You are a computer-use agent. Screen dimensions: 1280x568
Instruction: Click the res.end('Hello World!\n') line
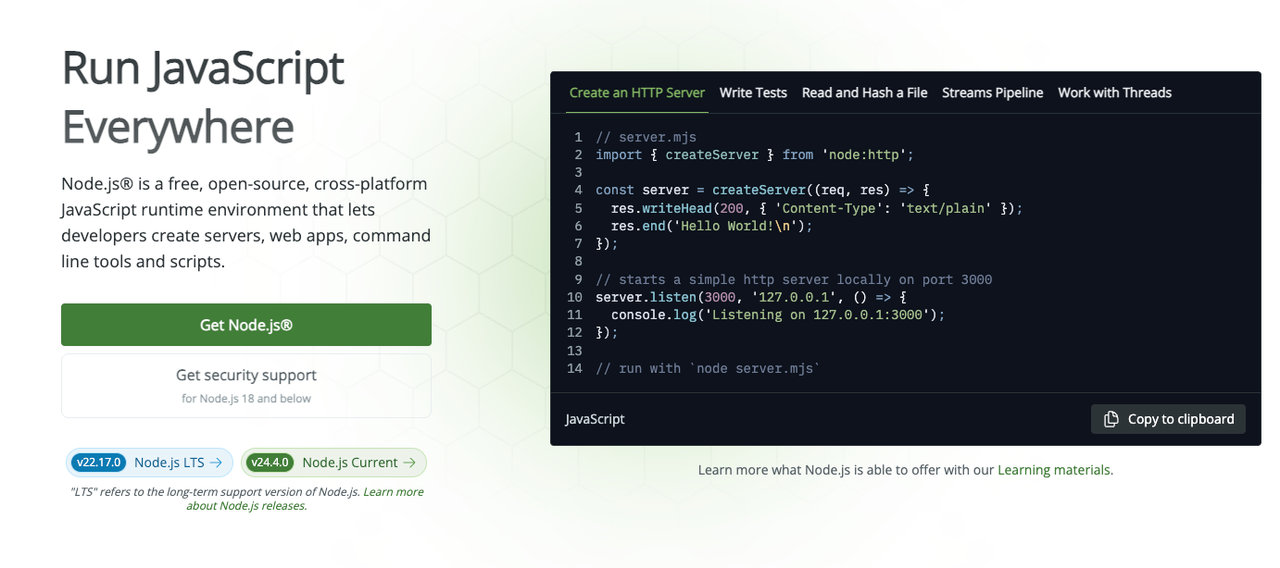click(712, 226)
